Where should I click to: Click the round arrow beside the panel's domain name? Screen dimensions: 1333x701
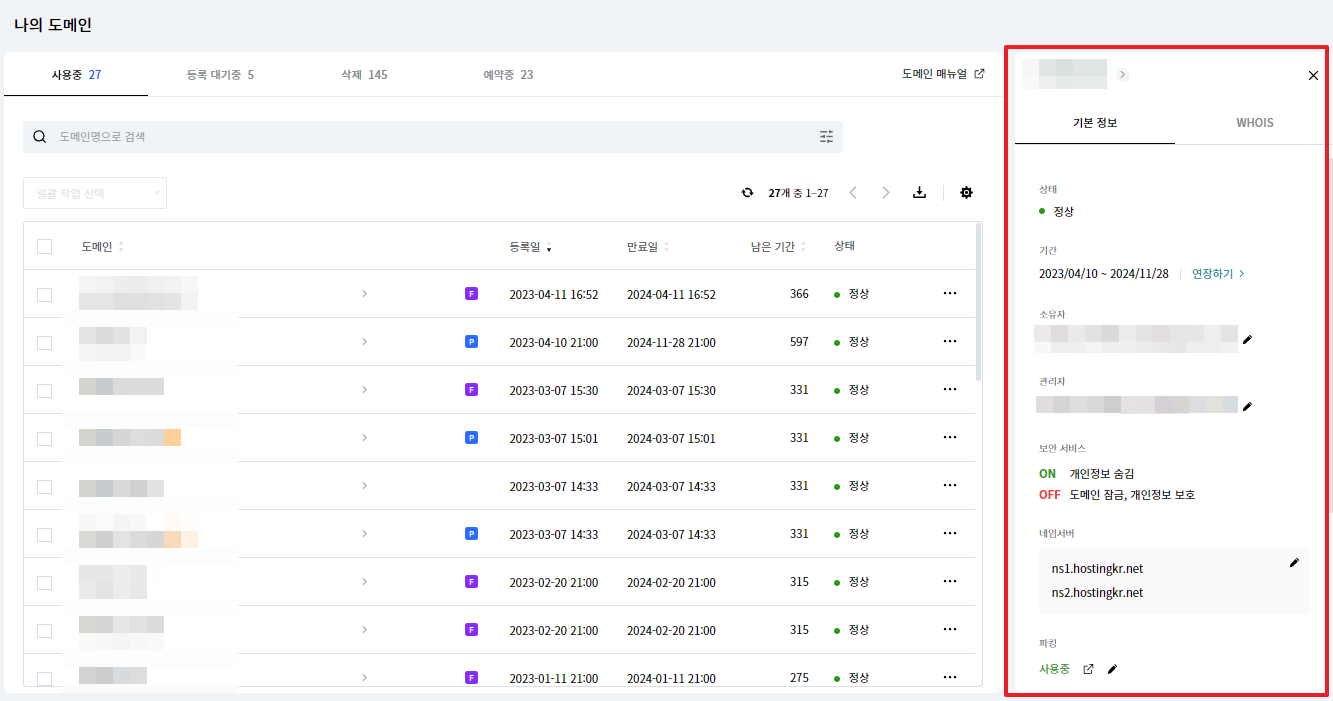[1122, 75]
